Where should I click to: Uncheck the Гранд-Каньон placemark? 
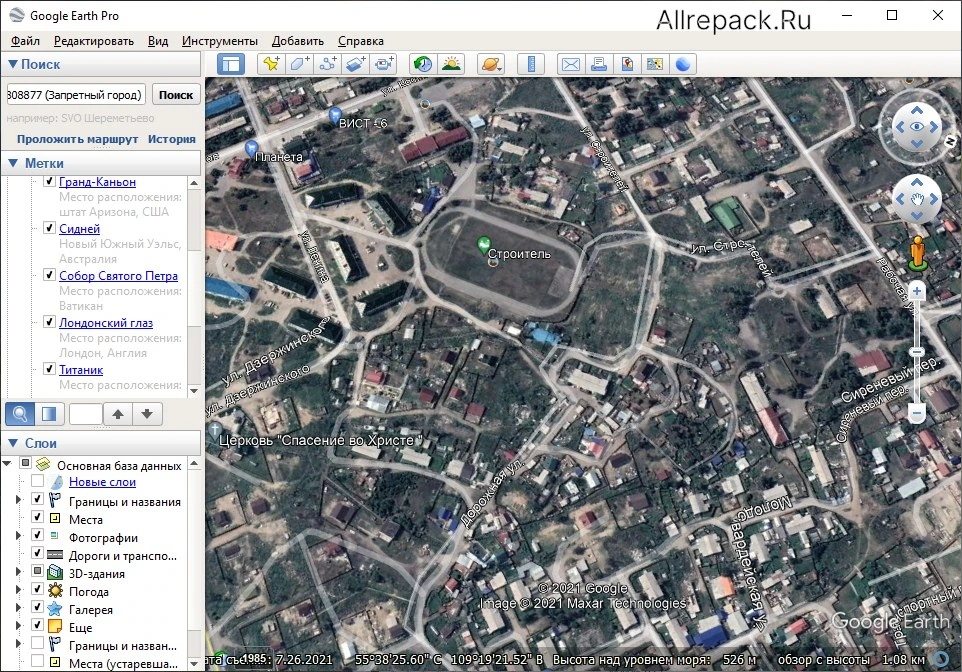50,181
